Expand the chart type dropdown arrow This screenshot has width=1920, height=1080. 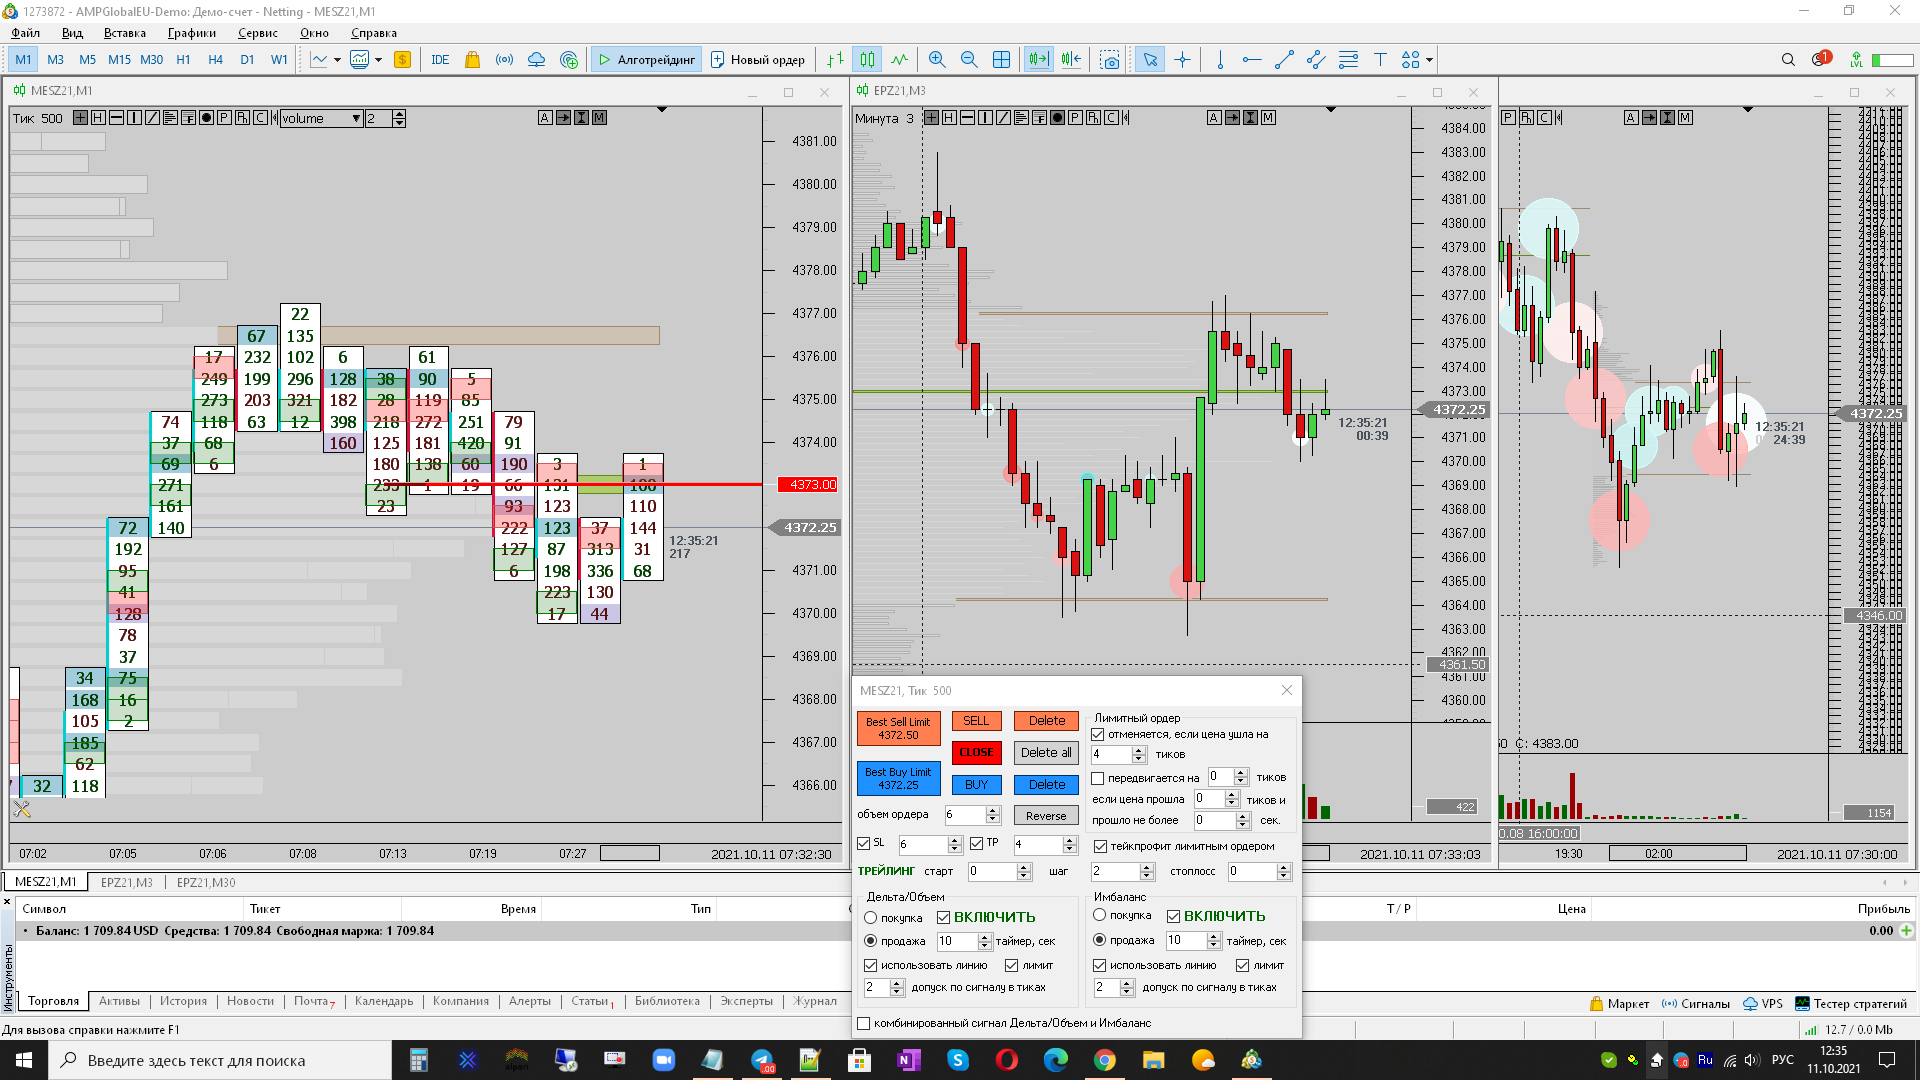click(x=337, y=60)
